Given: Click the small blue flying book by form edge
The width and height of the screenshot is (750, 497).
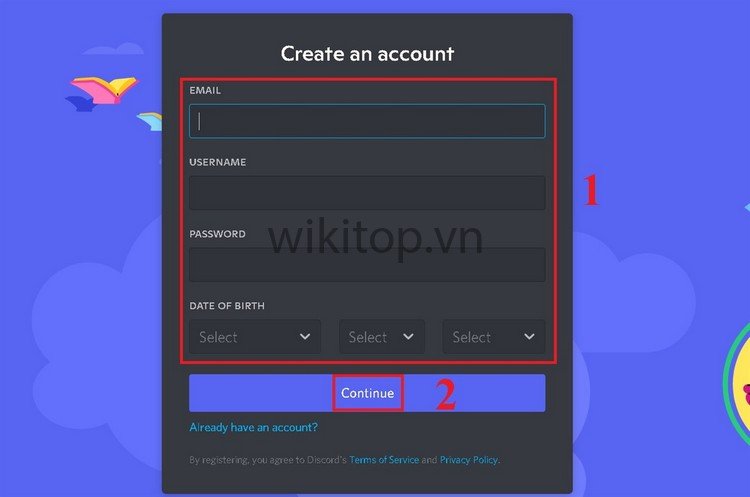Looking at the screenshot, I should point(150,121).
